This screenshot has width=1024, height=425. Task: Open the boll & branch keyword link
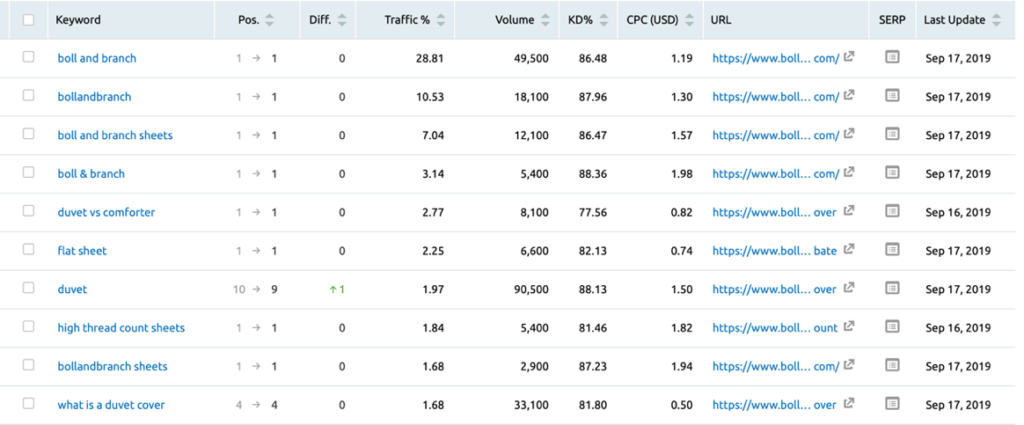click(x=91, y=174)
